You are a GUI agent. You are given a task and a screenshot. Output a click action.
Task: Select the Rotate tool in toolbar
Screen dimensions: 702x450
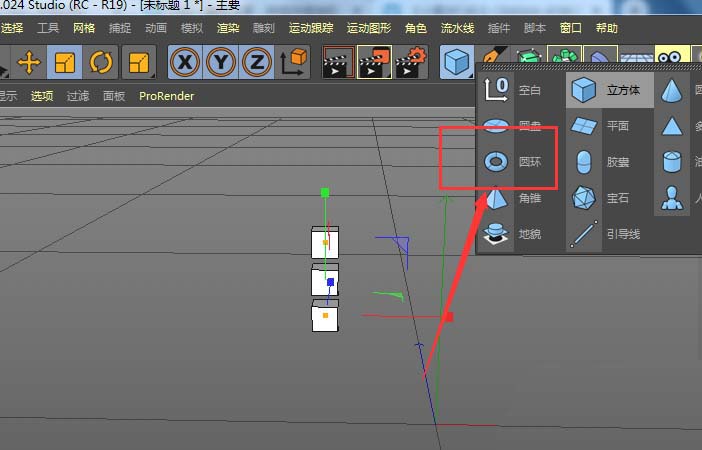101,63
